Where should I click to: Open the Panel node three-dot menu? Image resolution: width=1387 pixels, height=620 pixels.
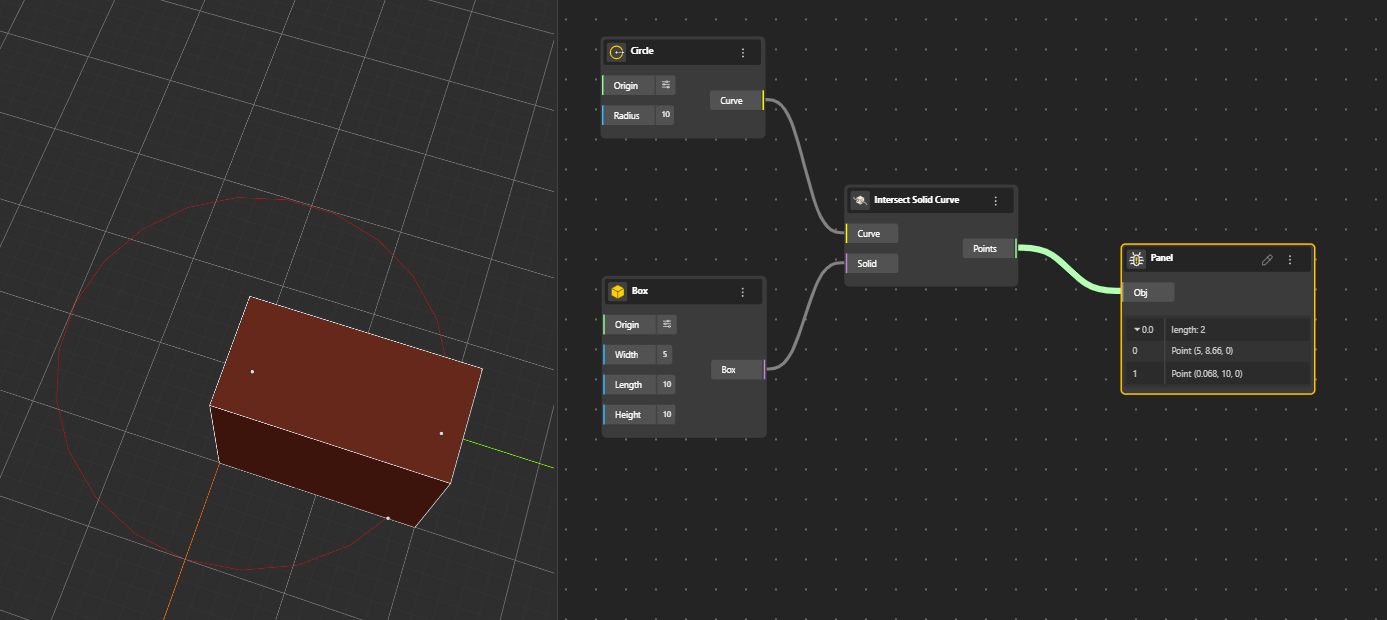(x=1290, y=259)
